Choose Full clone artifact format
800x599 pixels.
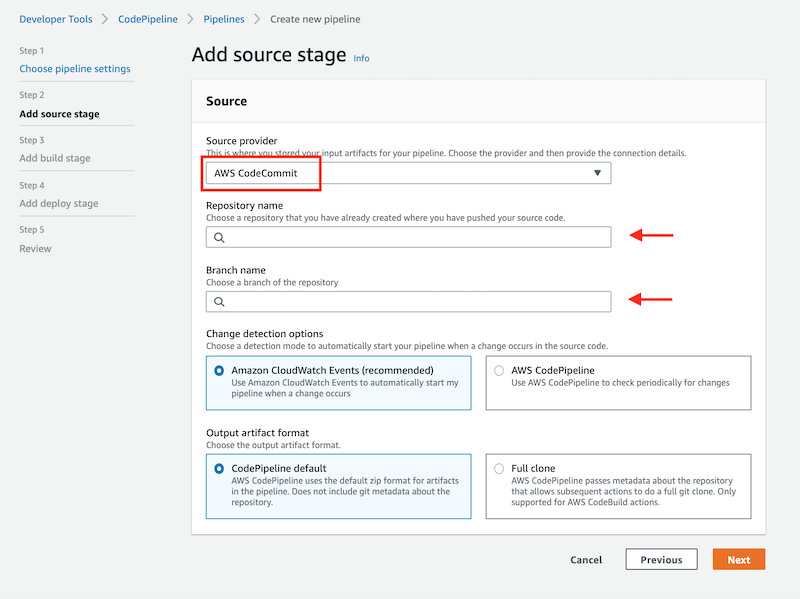(499, 468)
